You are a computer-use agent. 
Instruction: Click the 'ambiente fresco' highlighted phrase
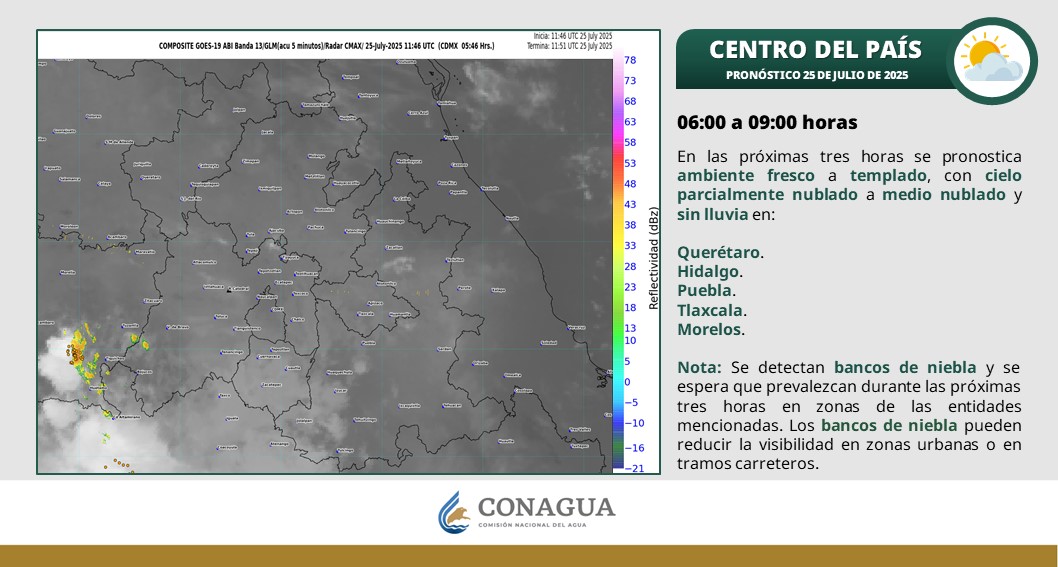[746, 176]
